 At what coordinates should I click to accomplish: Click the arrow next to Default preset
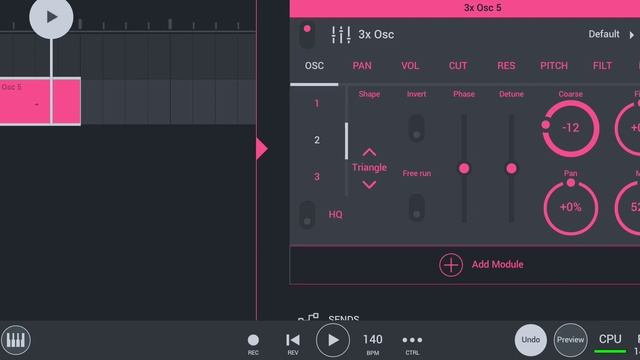[631, 35]
